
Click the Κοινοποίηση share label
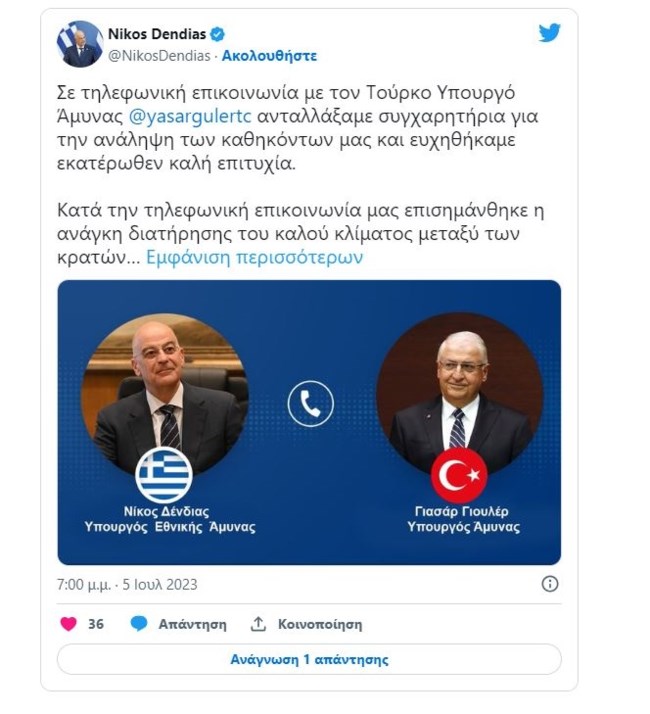(320, 624)
